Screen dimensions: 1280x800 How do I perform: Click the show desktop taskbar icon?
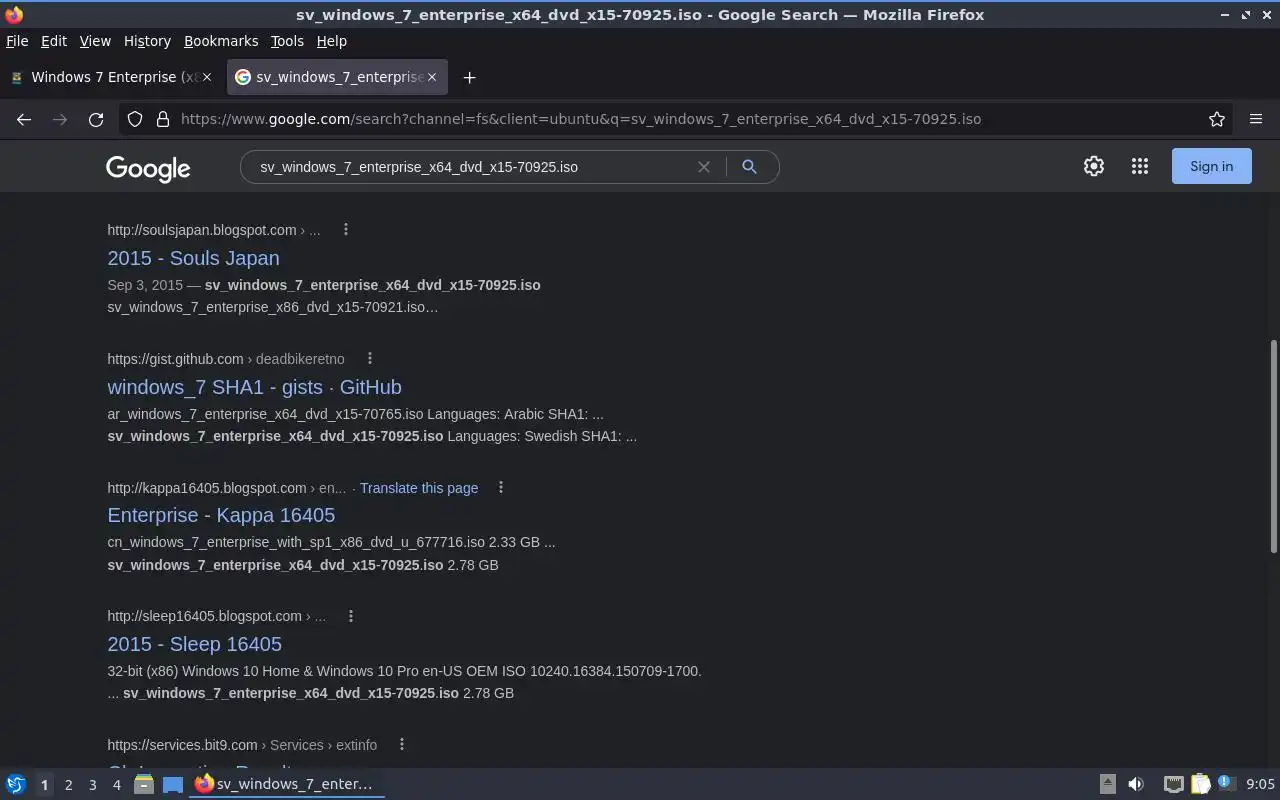(x=173, y=784)
